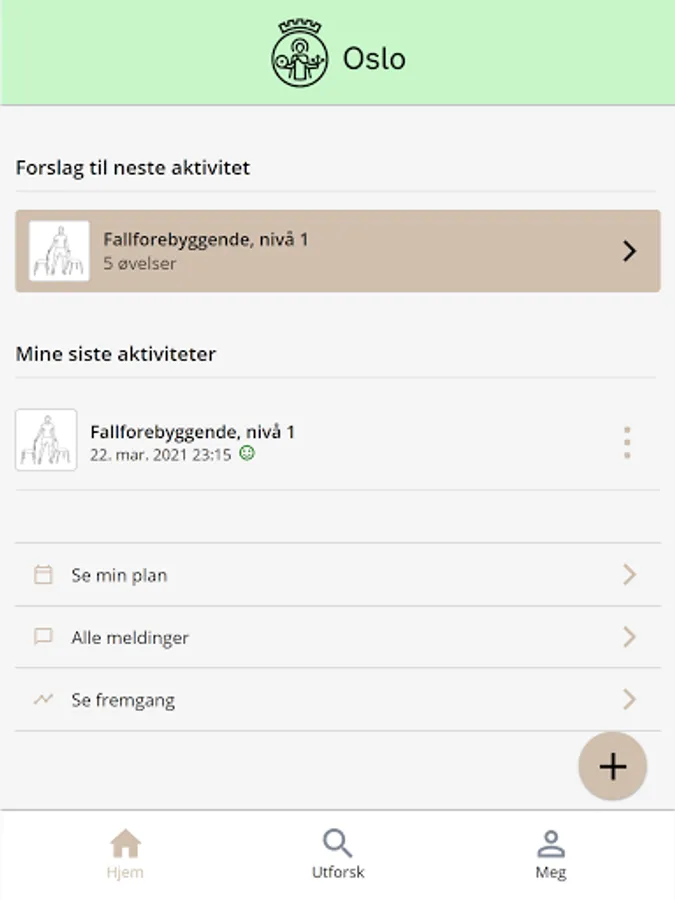Click the trend line icon for Se fremgang
The height and width of the screenshot is (900, 675).
(43, 700)
